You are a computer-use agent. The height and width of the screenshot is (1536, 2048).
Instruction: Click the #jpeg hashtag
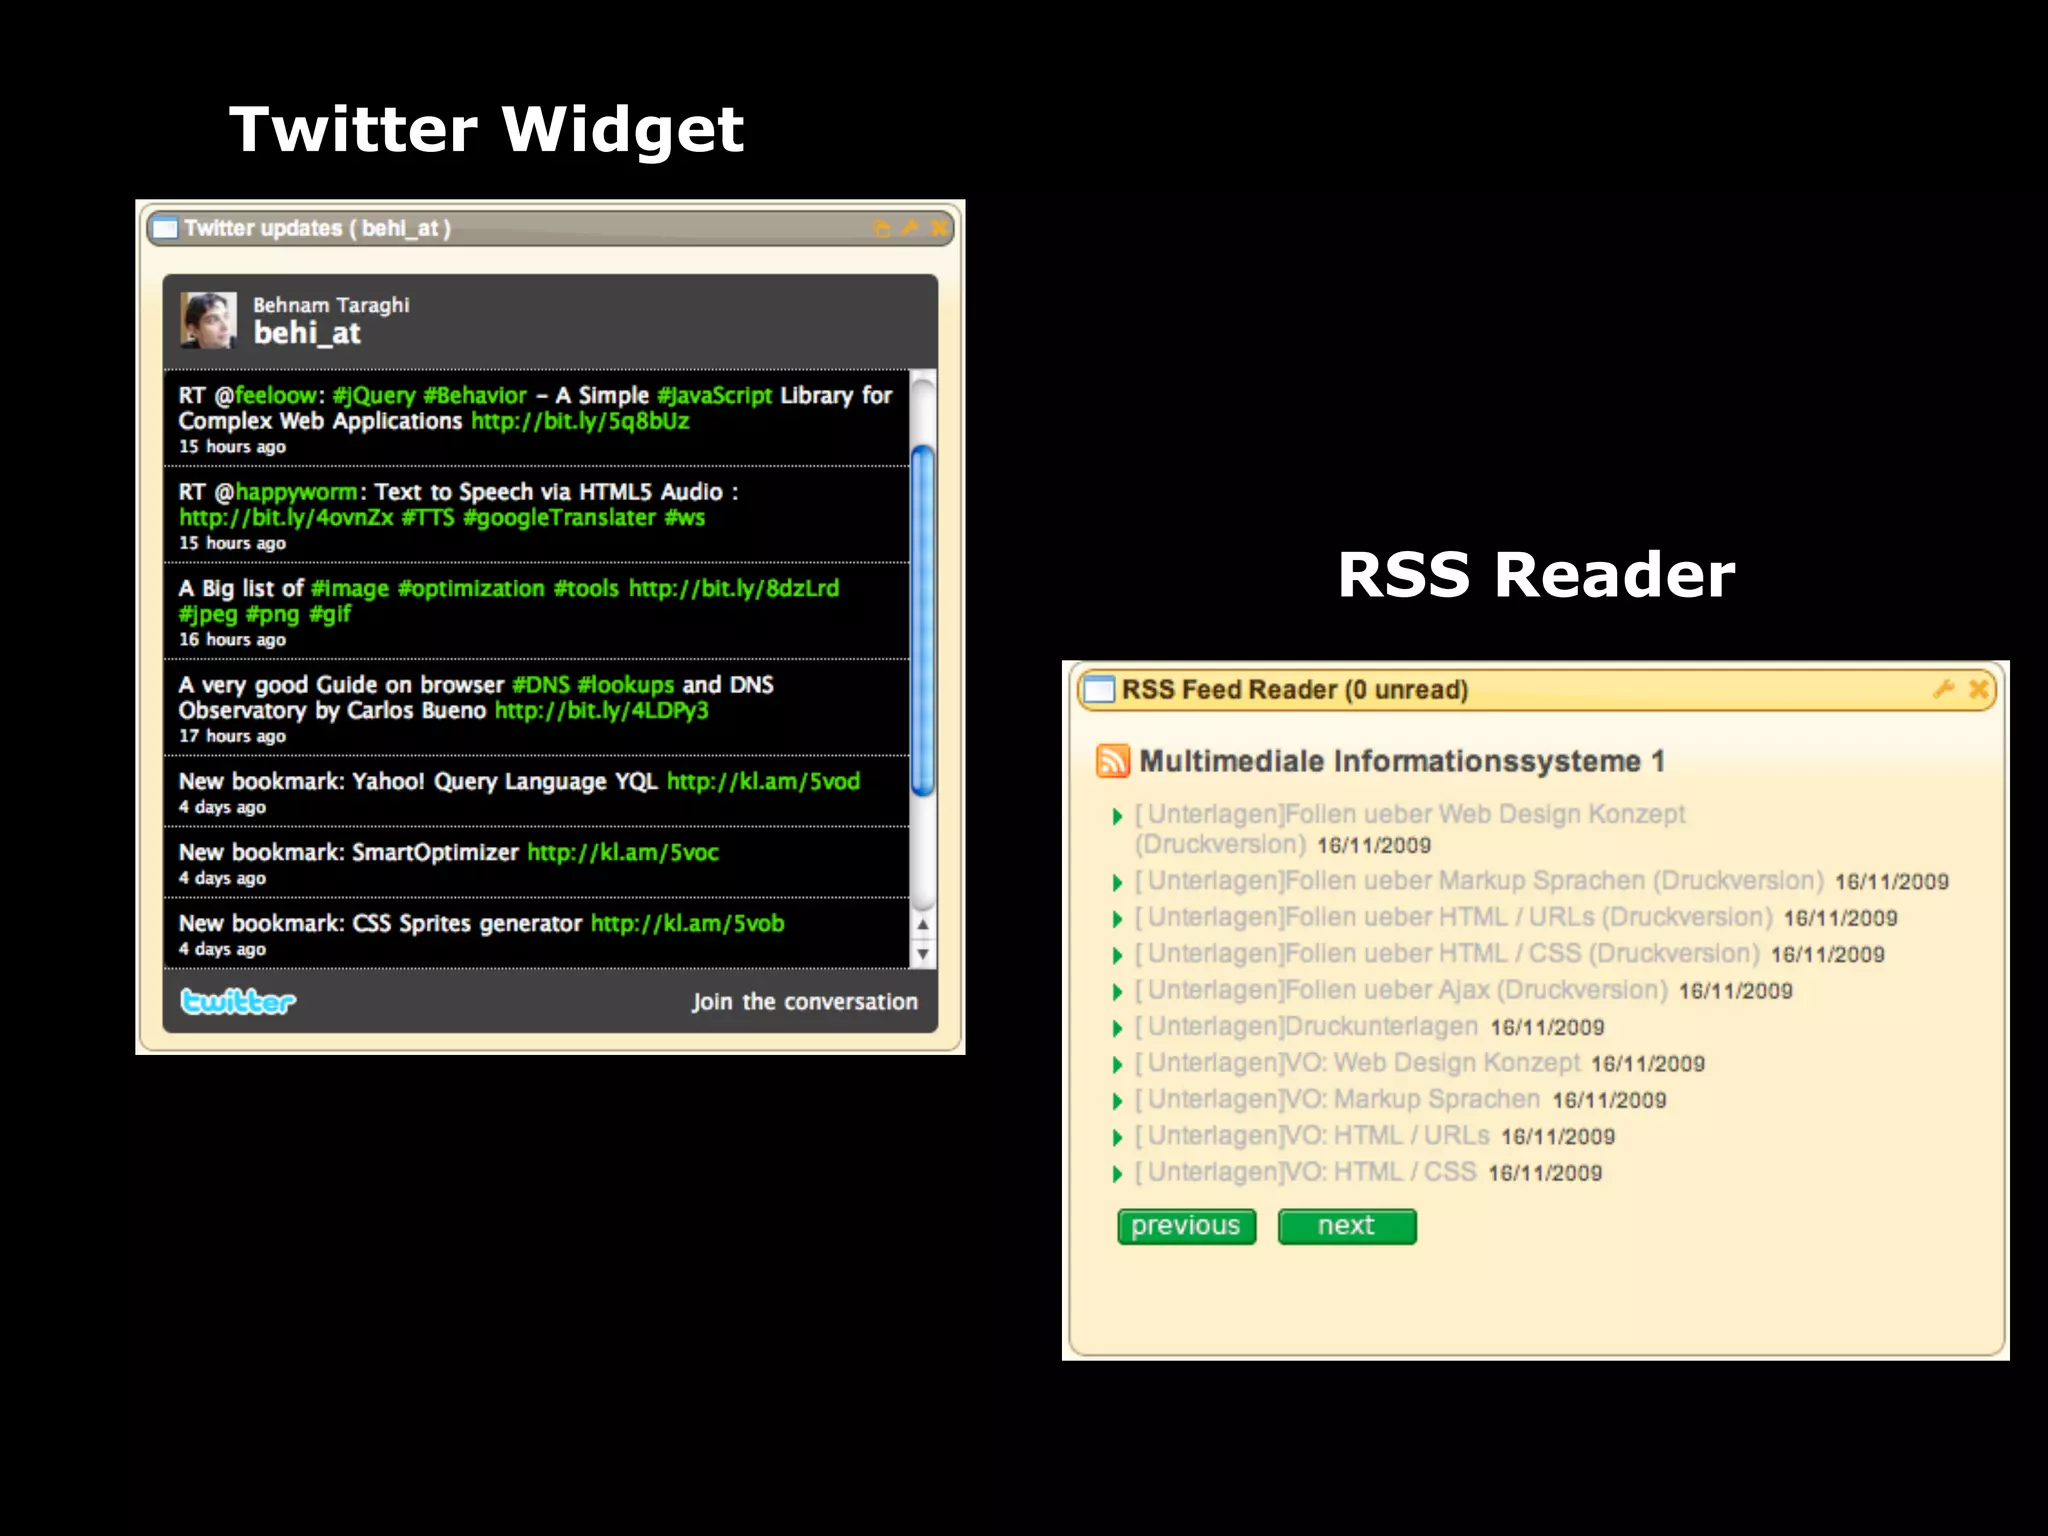(x=208, y=615)
